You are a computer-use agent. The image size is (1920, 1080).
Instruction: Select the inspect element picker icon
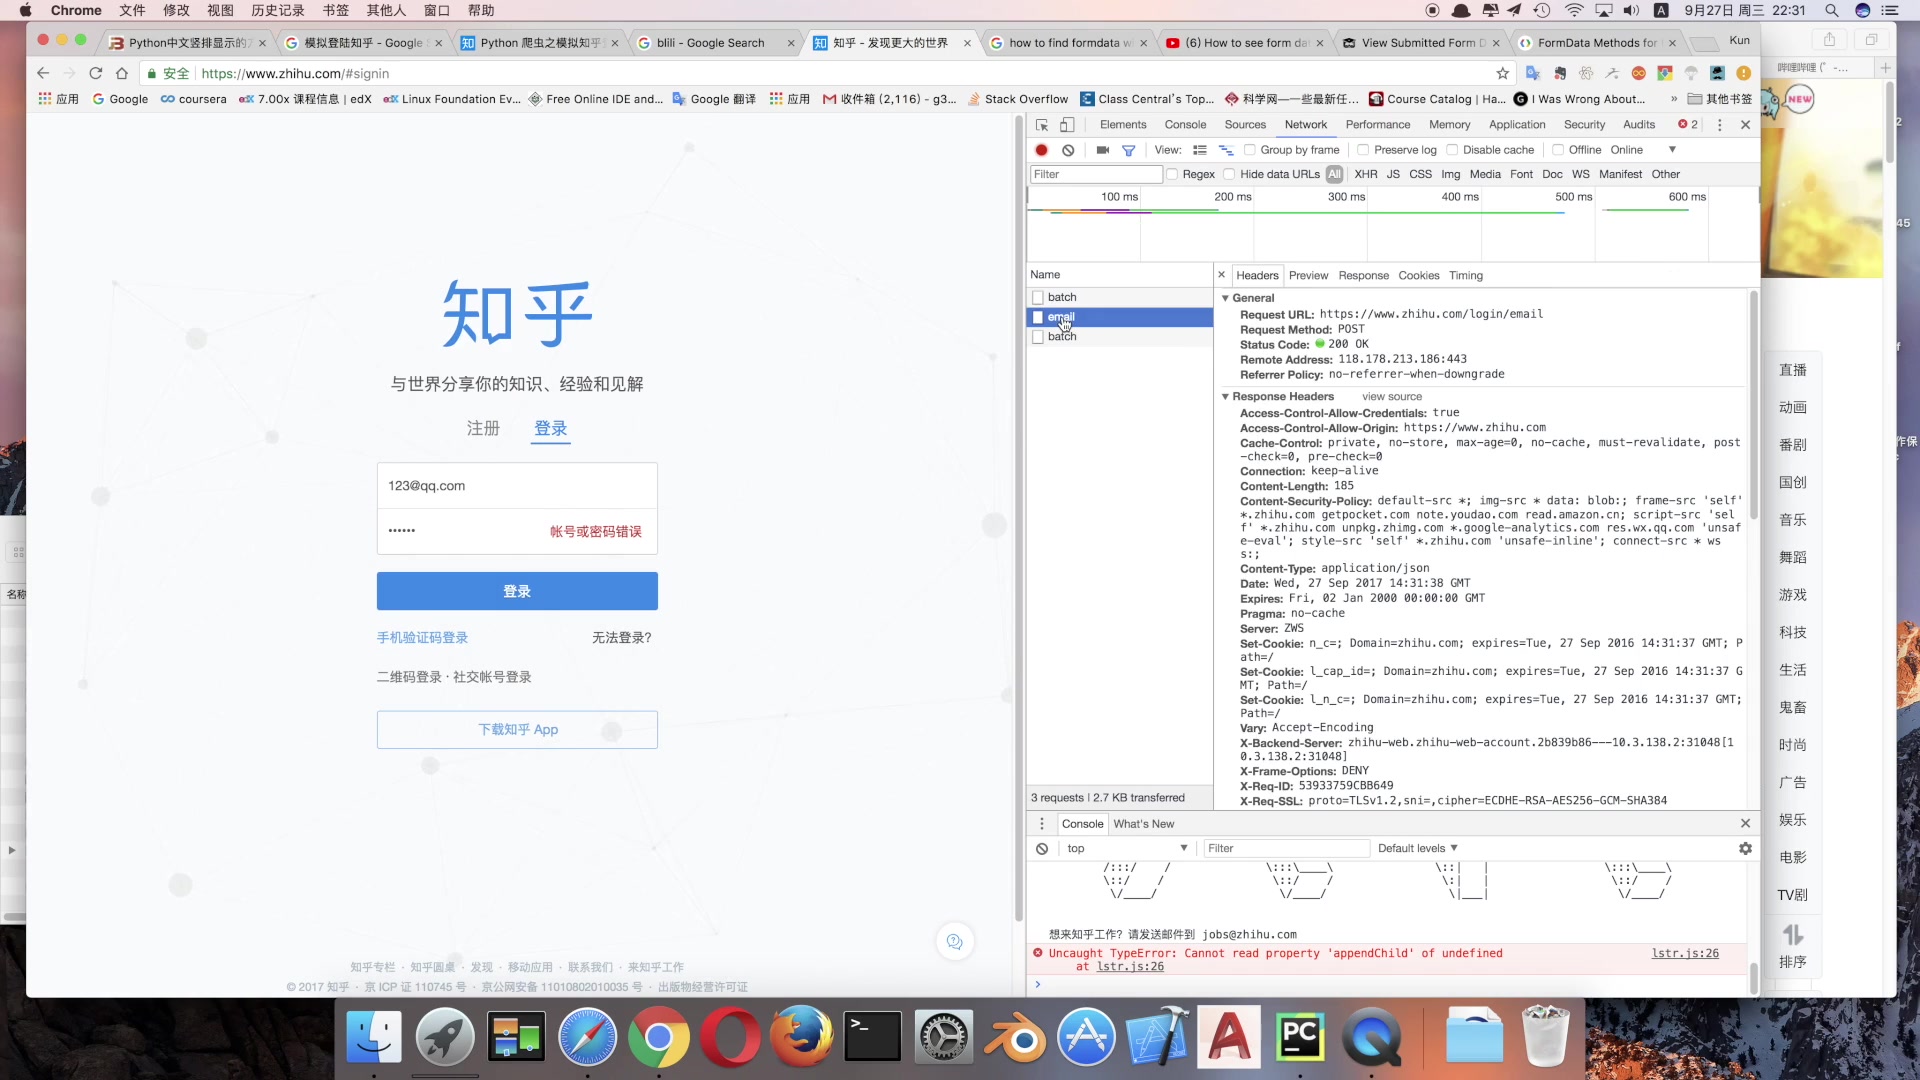1042,125
